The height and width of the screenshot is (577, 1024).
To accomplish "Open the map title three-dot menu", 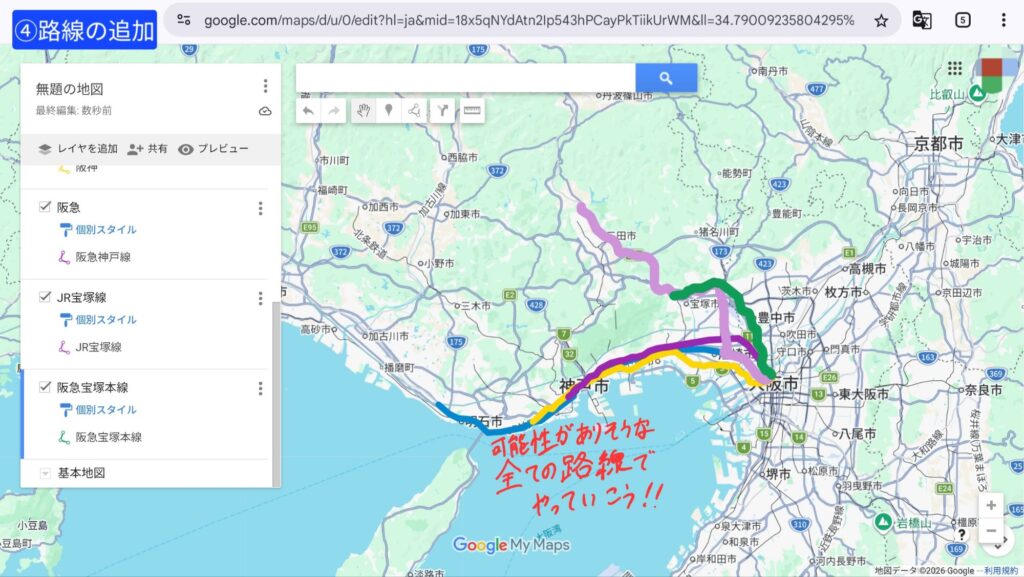I will (265, 87).
